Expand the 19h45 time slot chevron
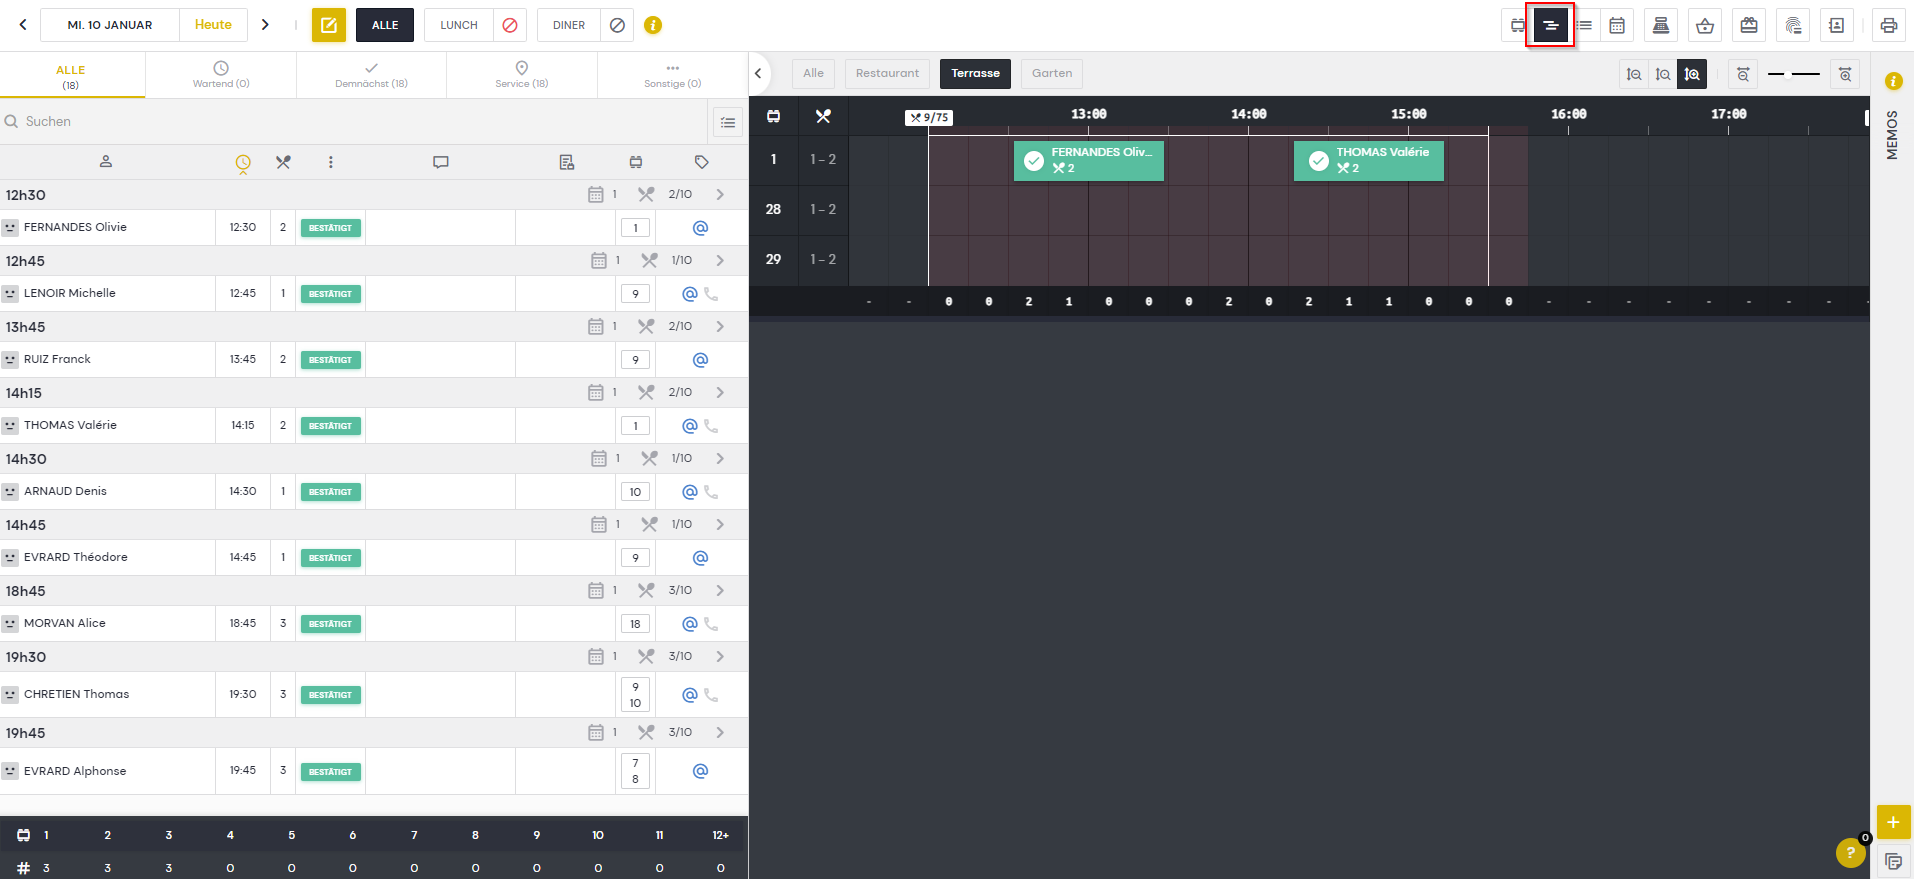1914x879 pixels. [720, 732]
